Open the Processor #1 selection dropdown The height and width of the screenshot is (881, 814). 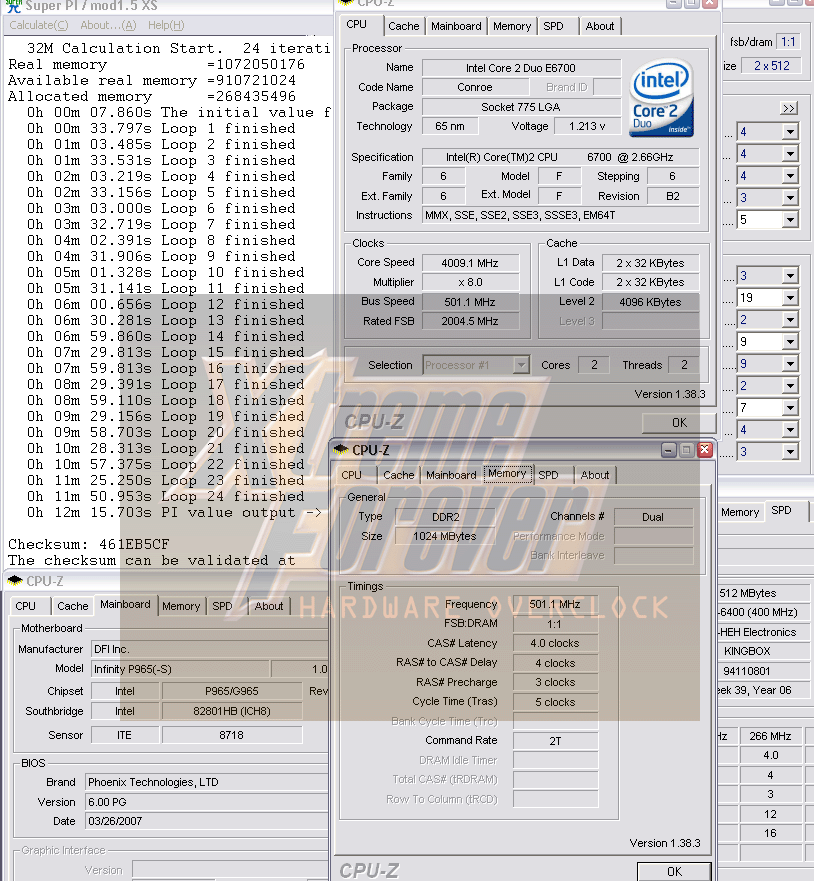coord(476,365)
